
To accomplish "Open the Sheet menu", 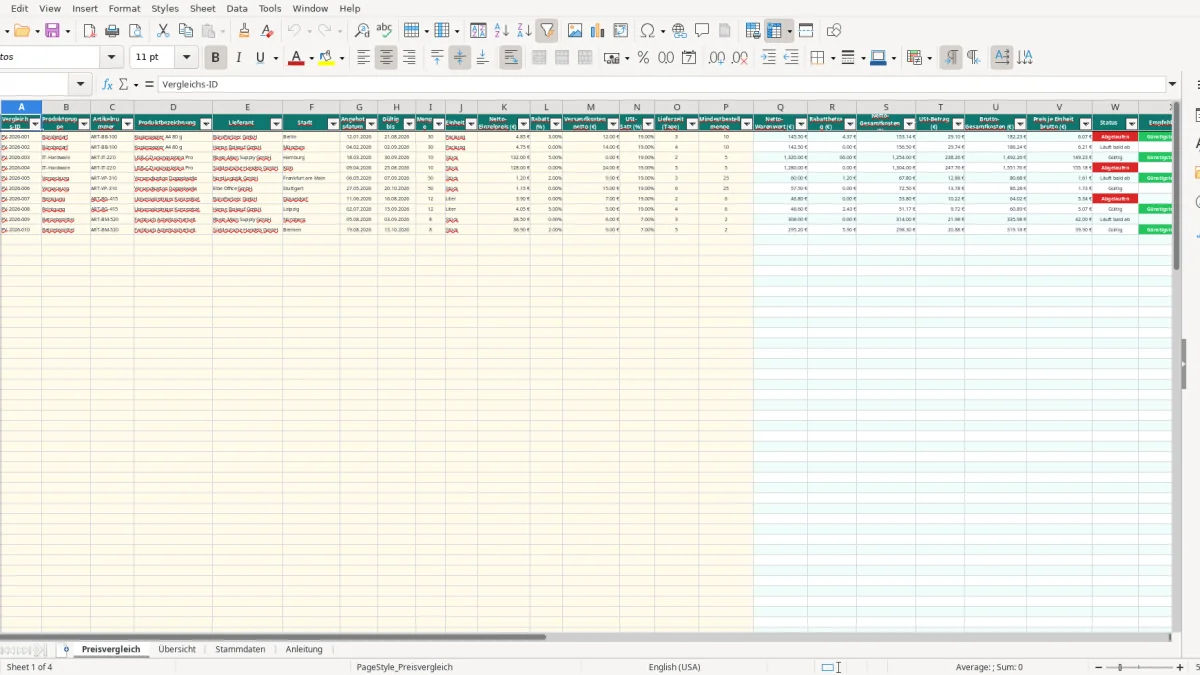I will (x=202, y=8).
